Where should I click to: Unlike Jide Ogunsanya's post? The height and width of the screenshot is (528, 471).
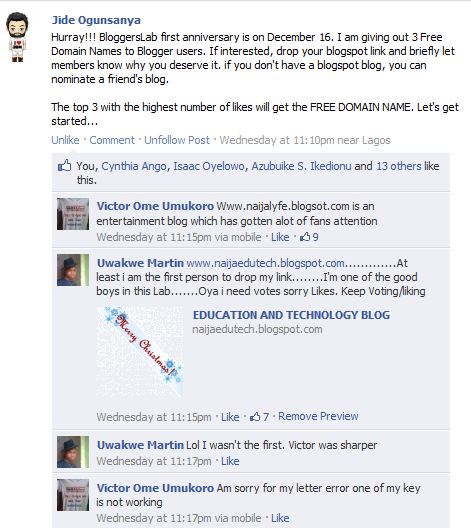[x=65, y=140]
